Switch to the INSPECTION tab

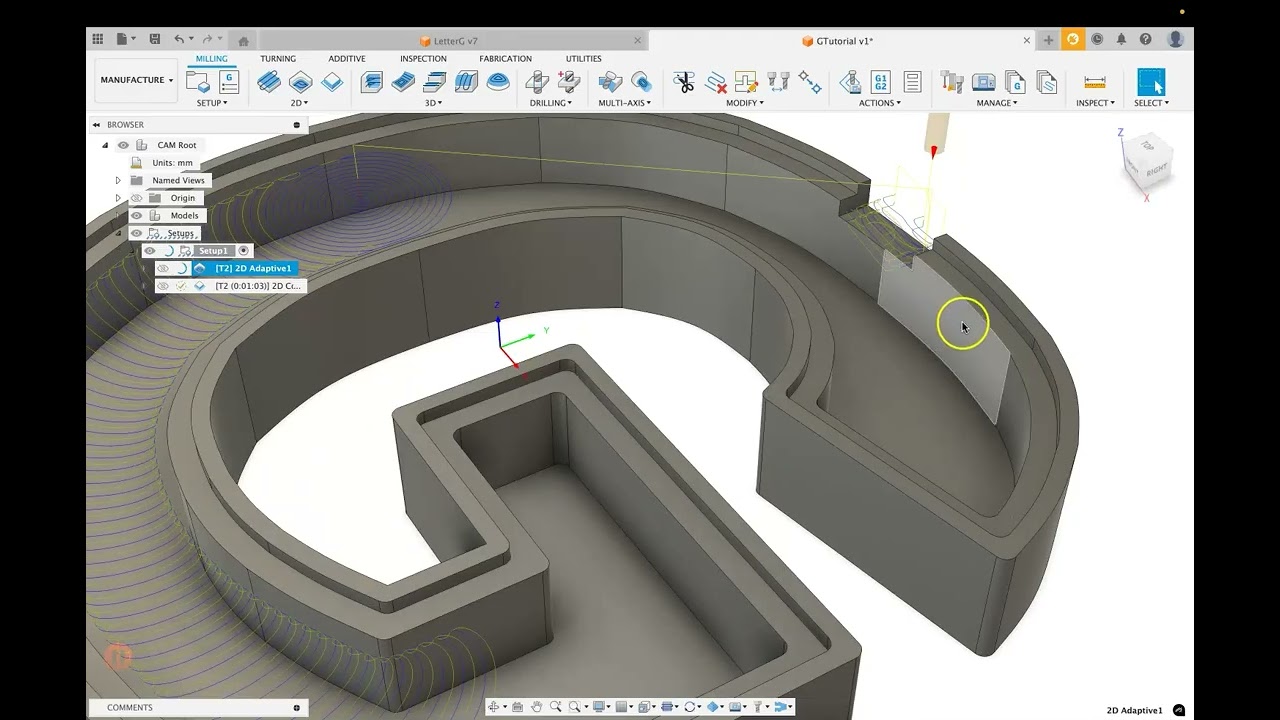[423, 59]
